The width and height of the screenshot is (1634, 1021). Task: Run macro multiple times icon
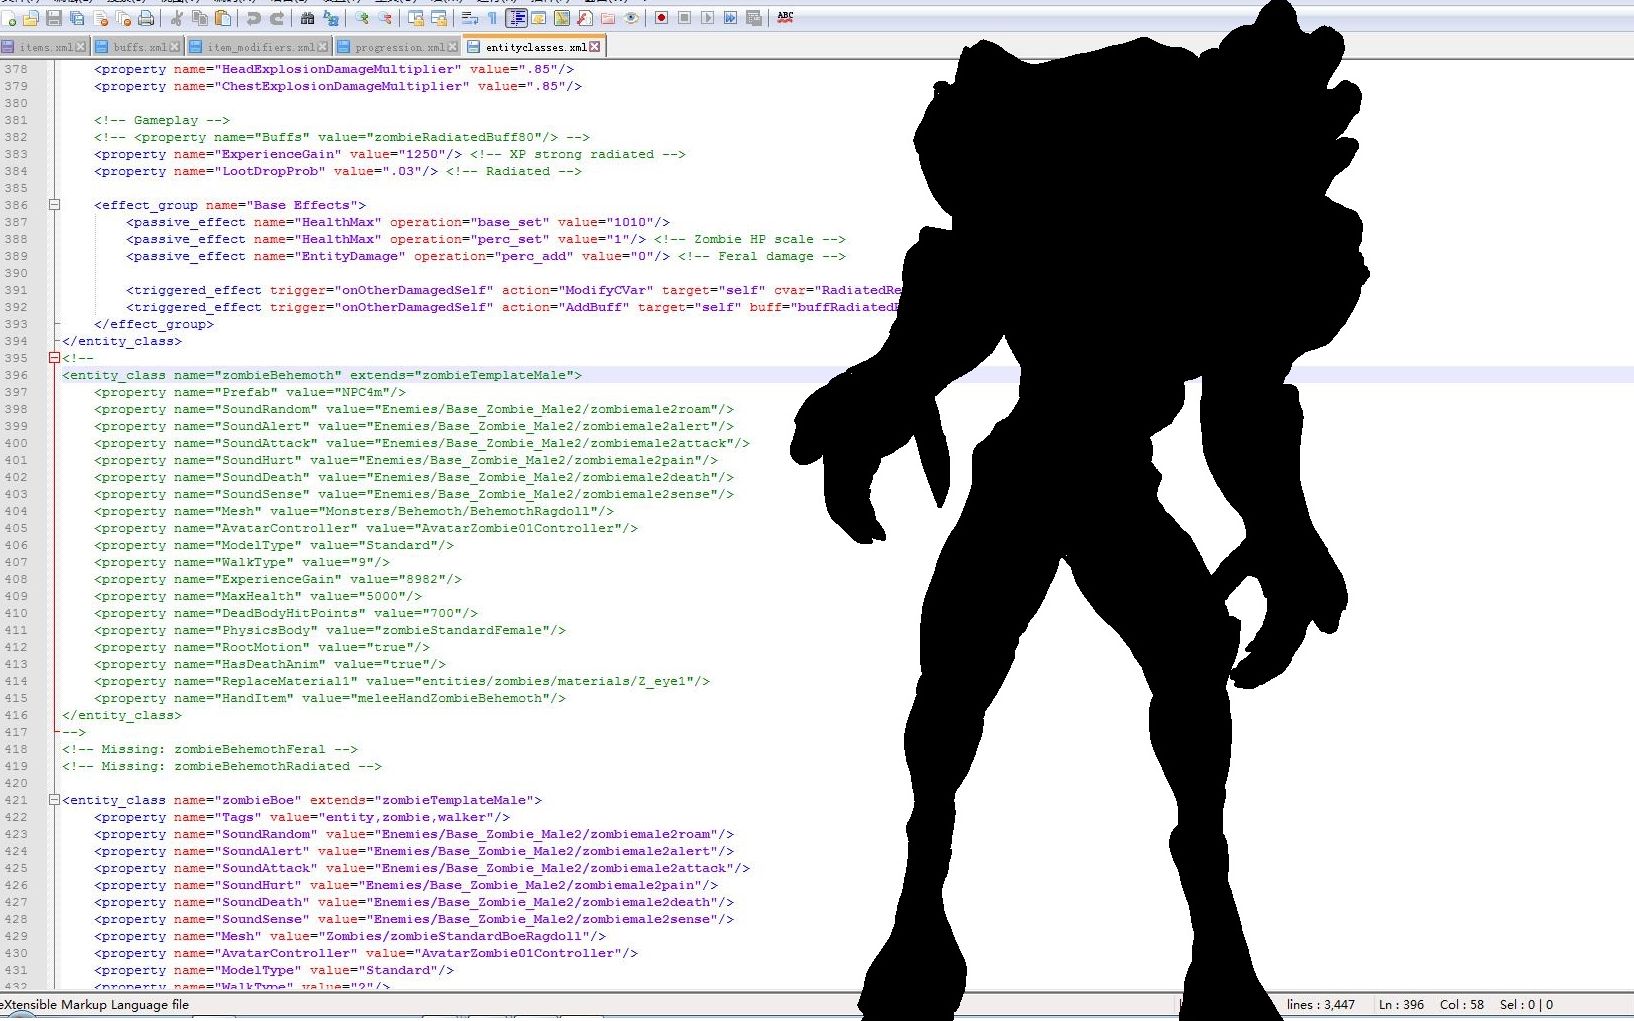pos(730,18)
